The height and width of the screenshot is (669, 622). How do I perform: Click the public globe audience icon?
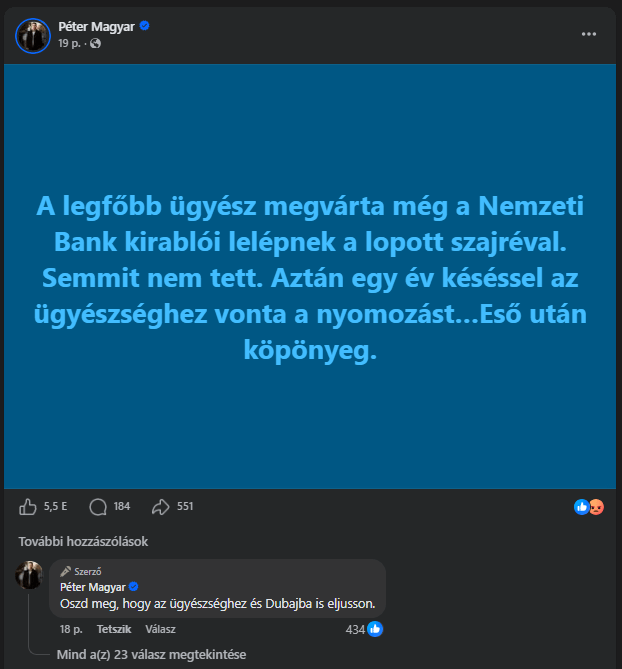(95, 44)
